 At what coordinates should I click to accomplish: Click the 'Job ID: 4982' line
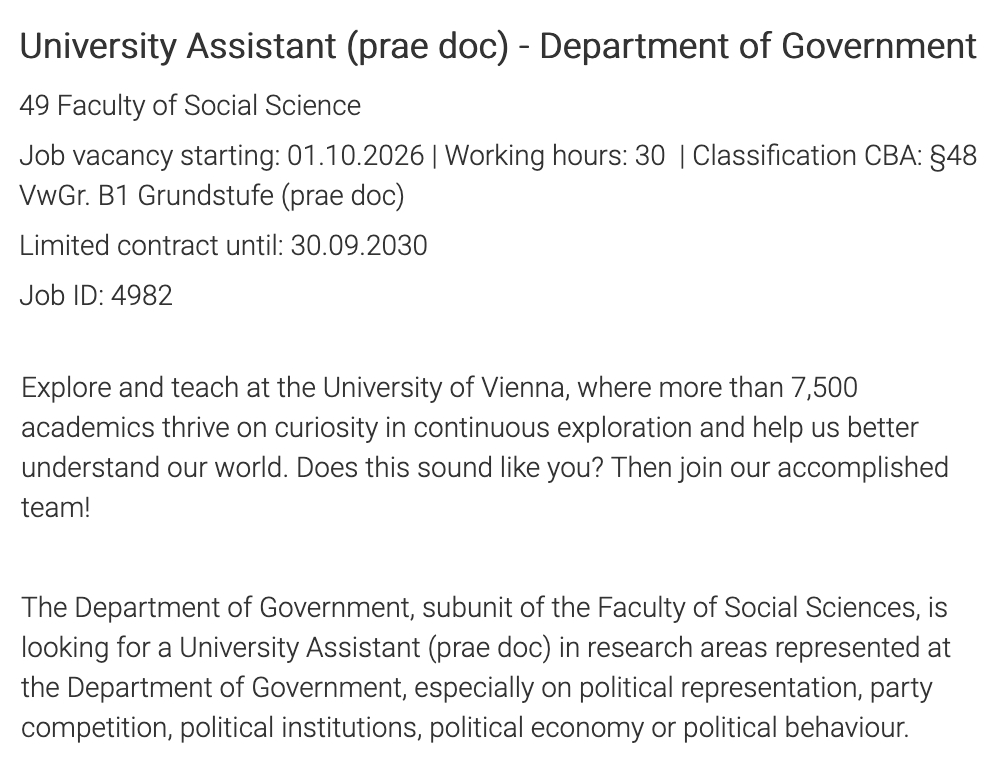coord(96,295)
